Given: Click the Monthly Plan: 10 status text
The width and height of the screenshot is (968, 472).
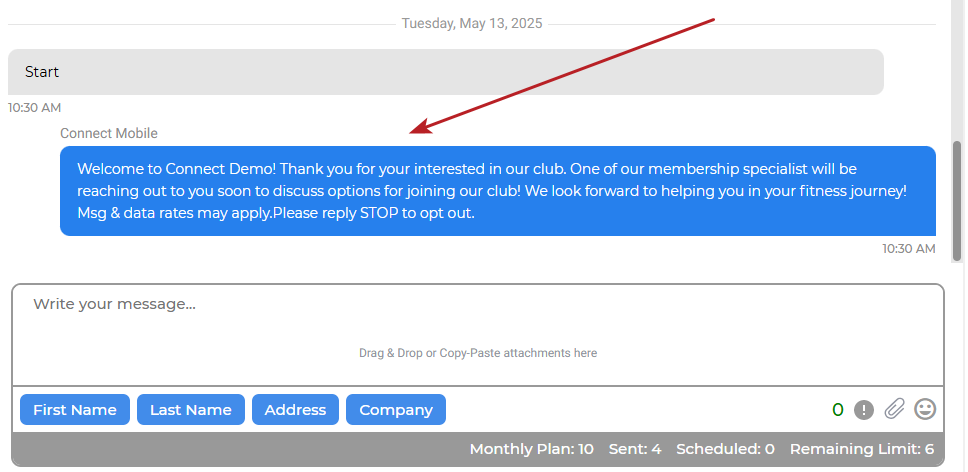Looking at the screenshot, I should [532, 449].
